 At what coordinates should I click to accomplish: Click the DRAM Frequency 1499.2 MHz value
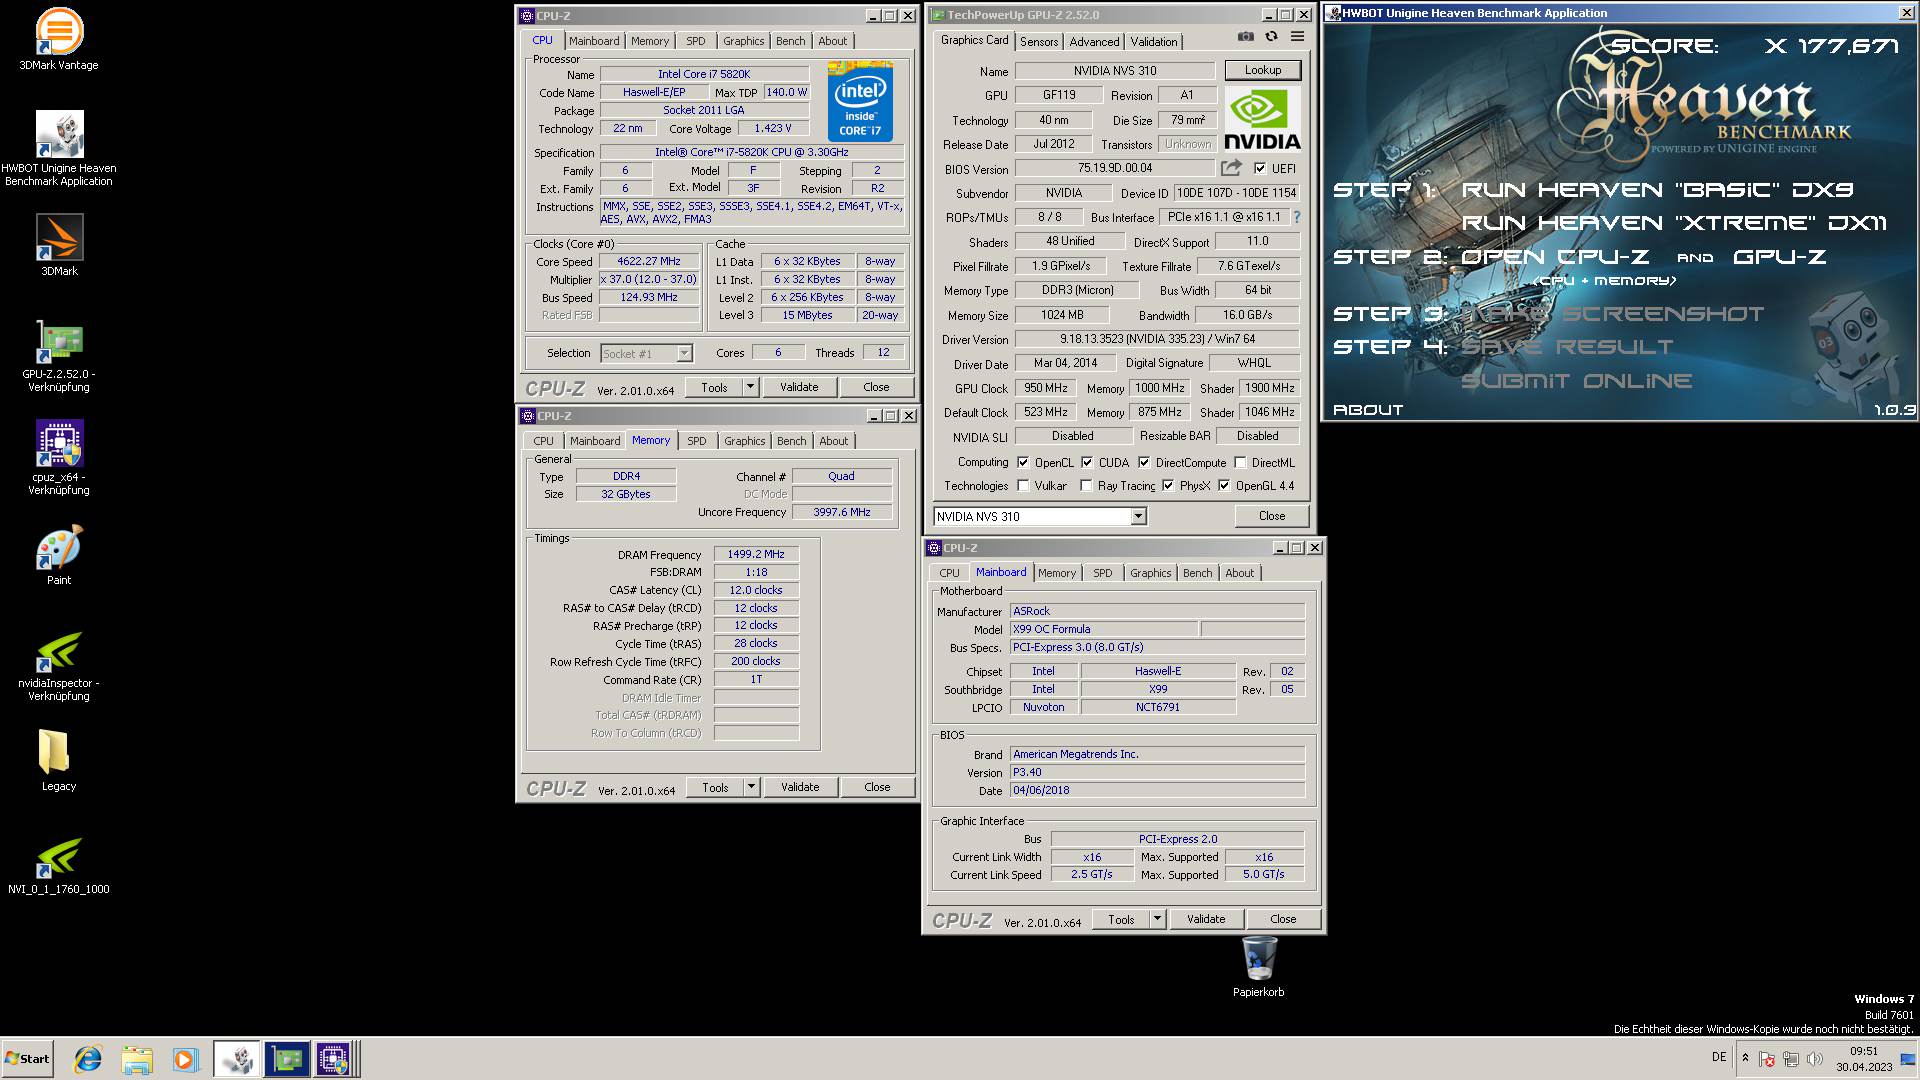[756, 554]
